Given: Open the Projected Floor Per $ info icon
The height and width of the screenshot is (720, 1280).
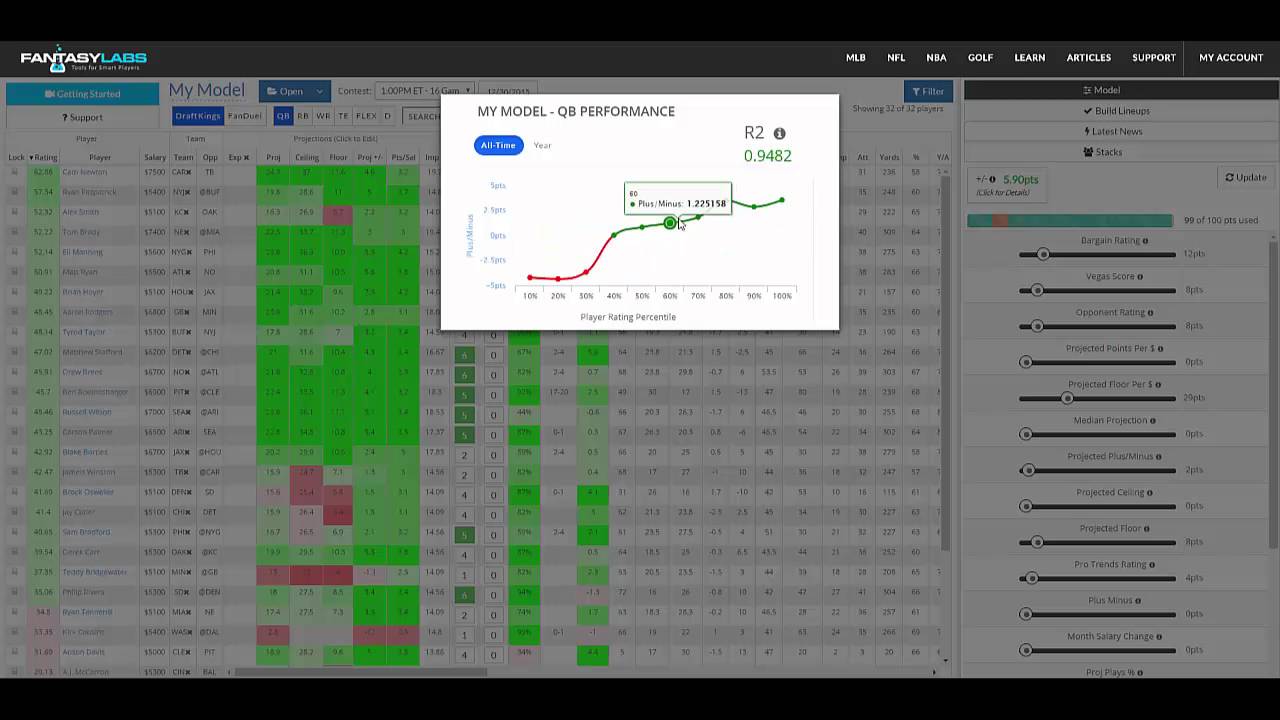Looking at the screenshot, I should point(1160,385).
